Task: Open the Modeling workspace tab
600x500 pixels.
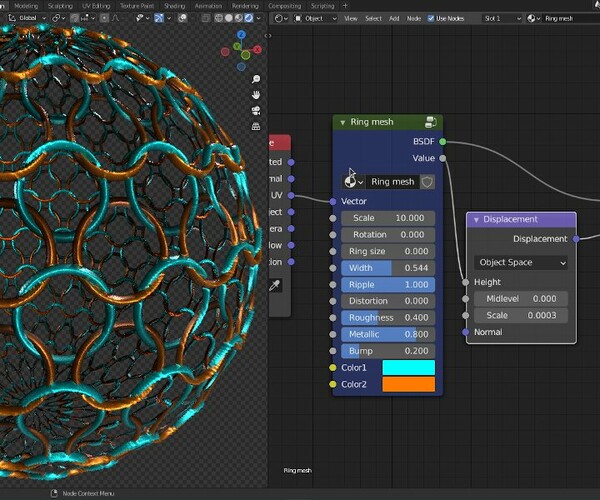Action: 26,6
